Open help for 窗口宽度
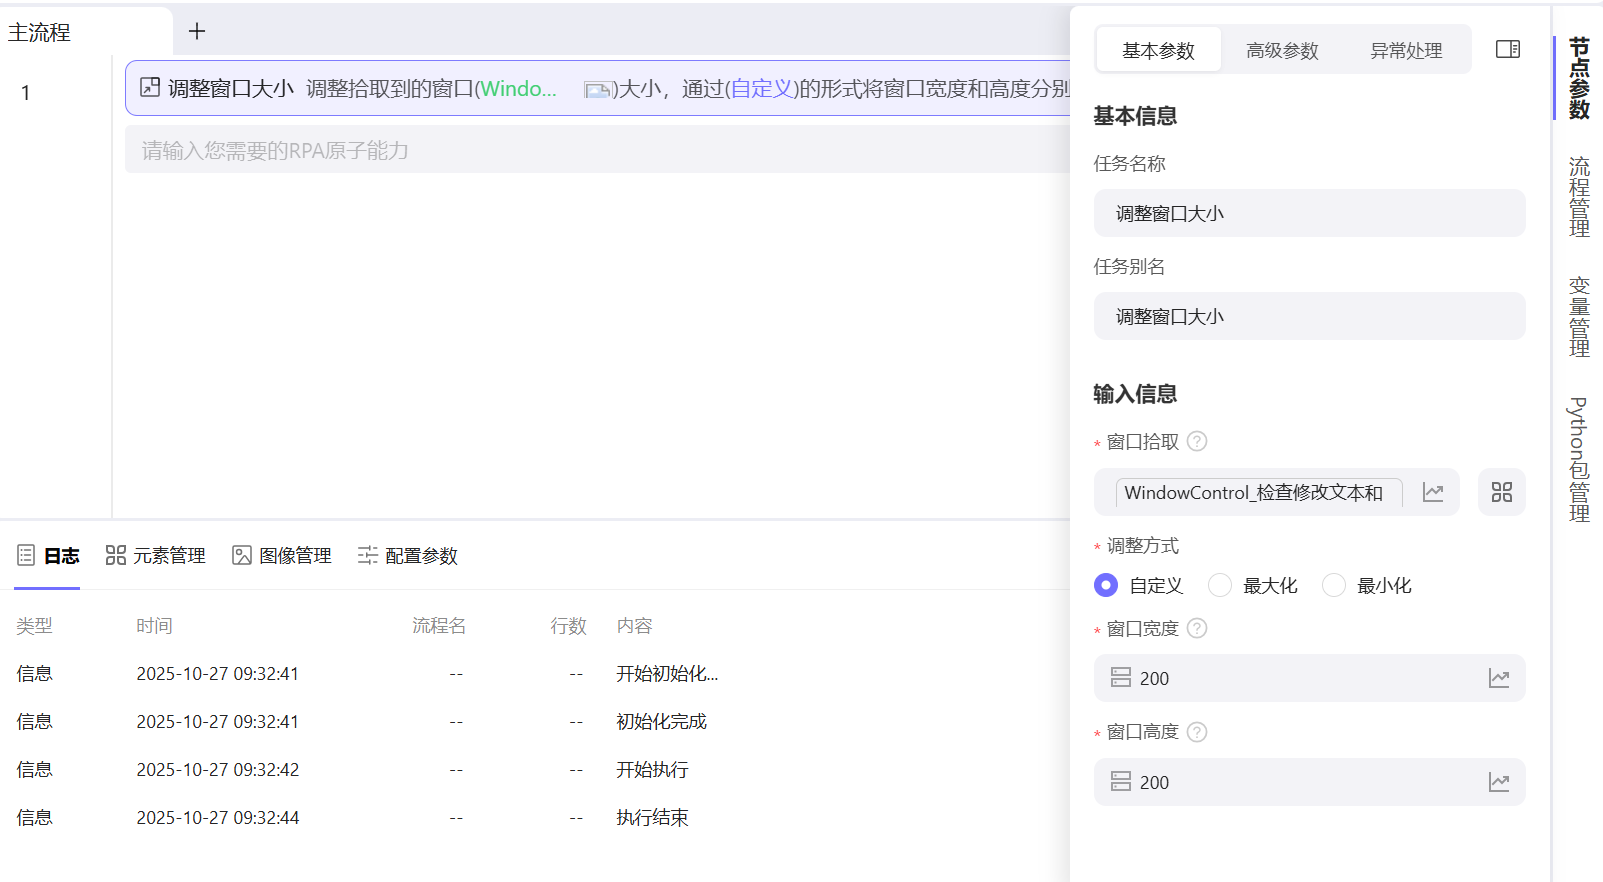Image resolution: width=1603 pixels, height=882 pixels. pyautogui.click(x=1197, y=628)
